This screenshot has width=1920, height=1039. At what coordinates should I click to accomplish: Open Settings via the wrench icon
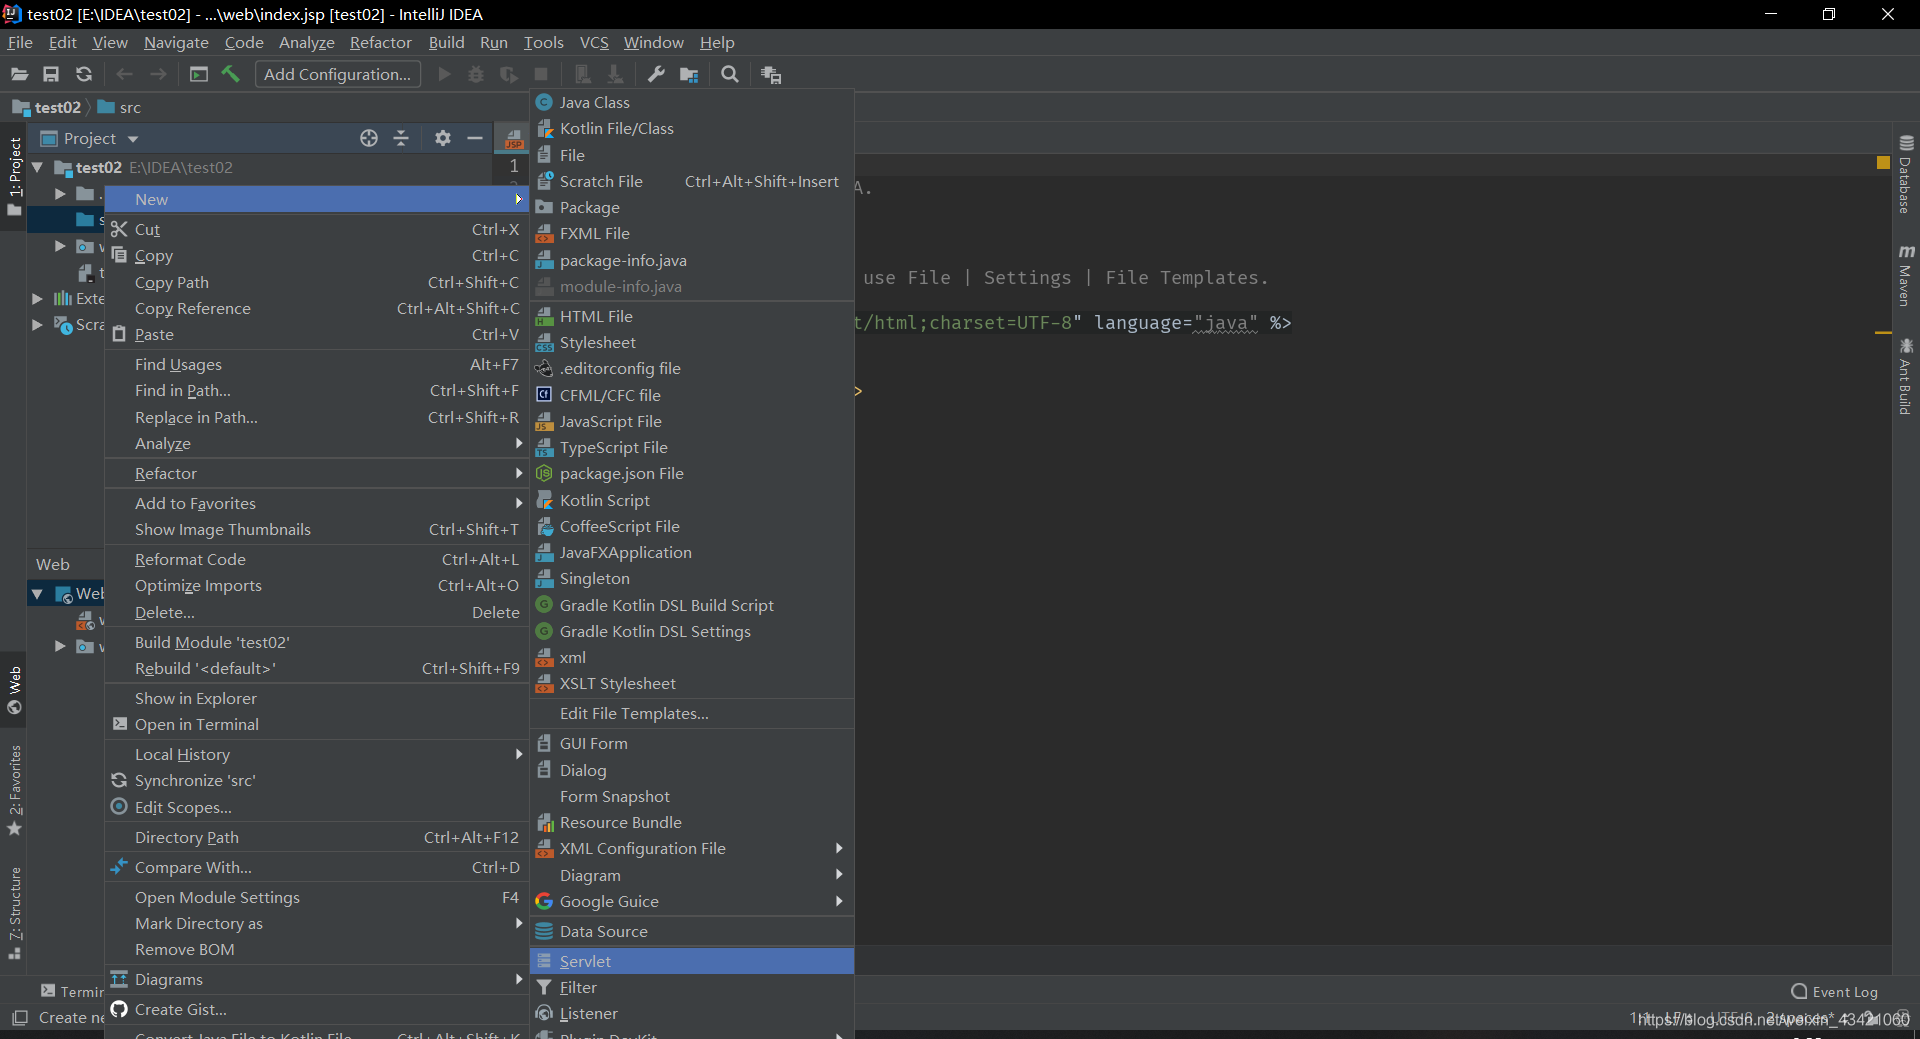click(656, 74)
